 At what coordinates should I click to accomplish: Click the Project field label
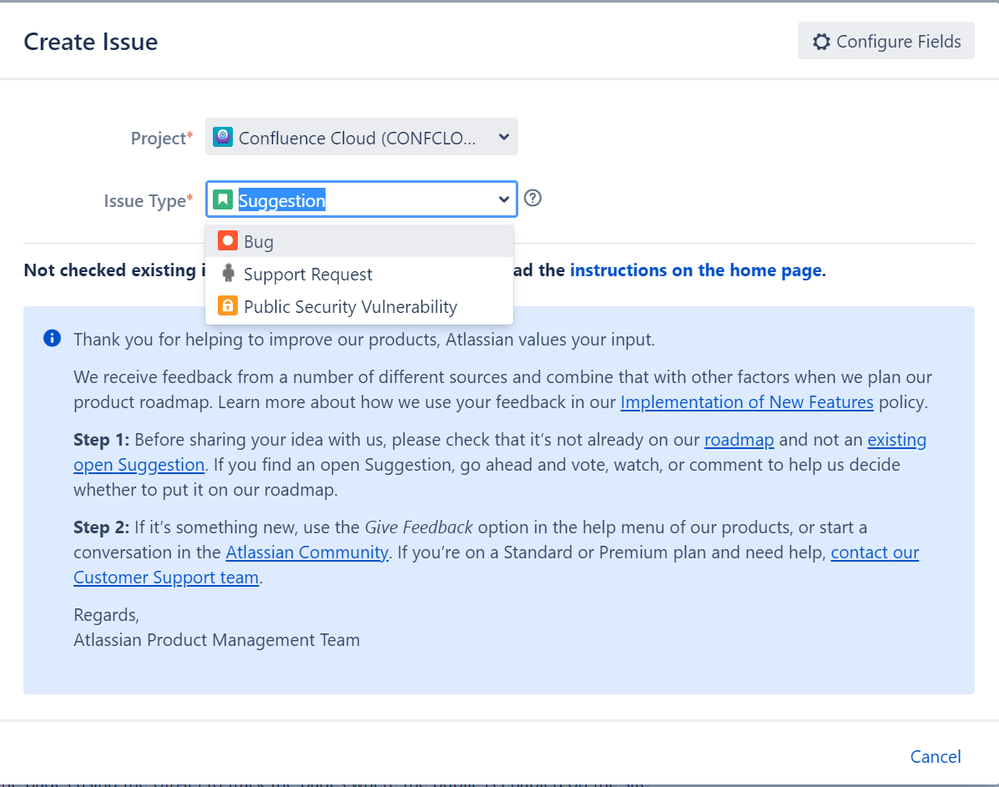[x=161, y=138]
